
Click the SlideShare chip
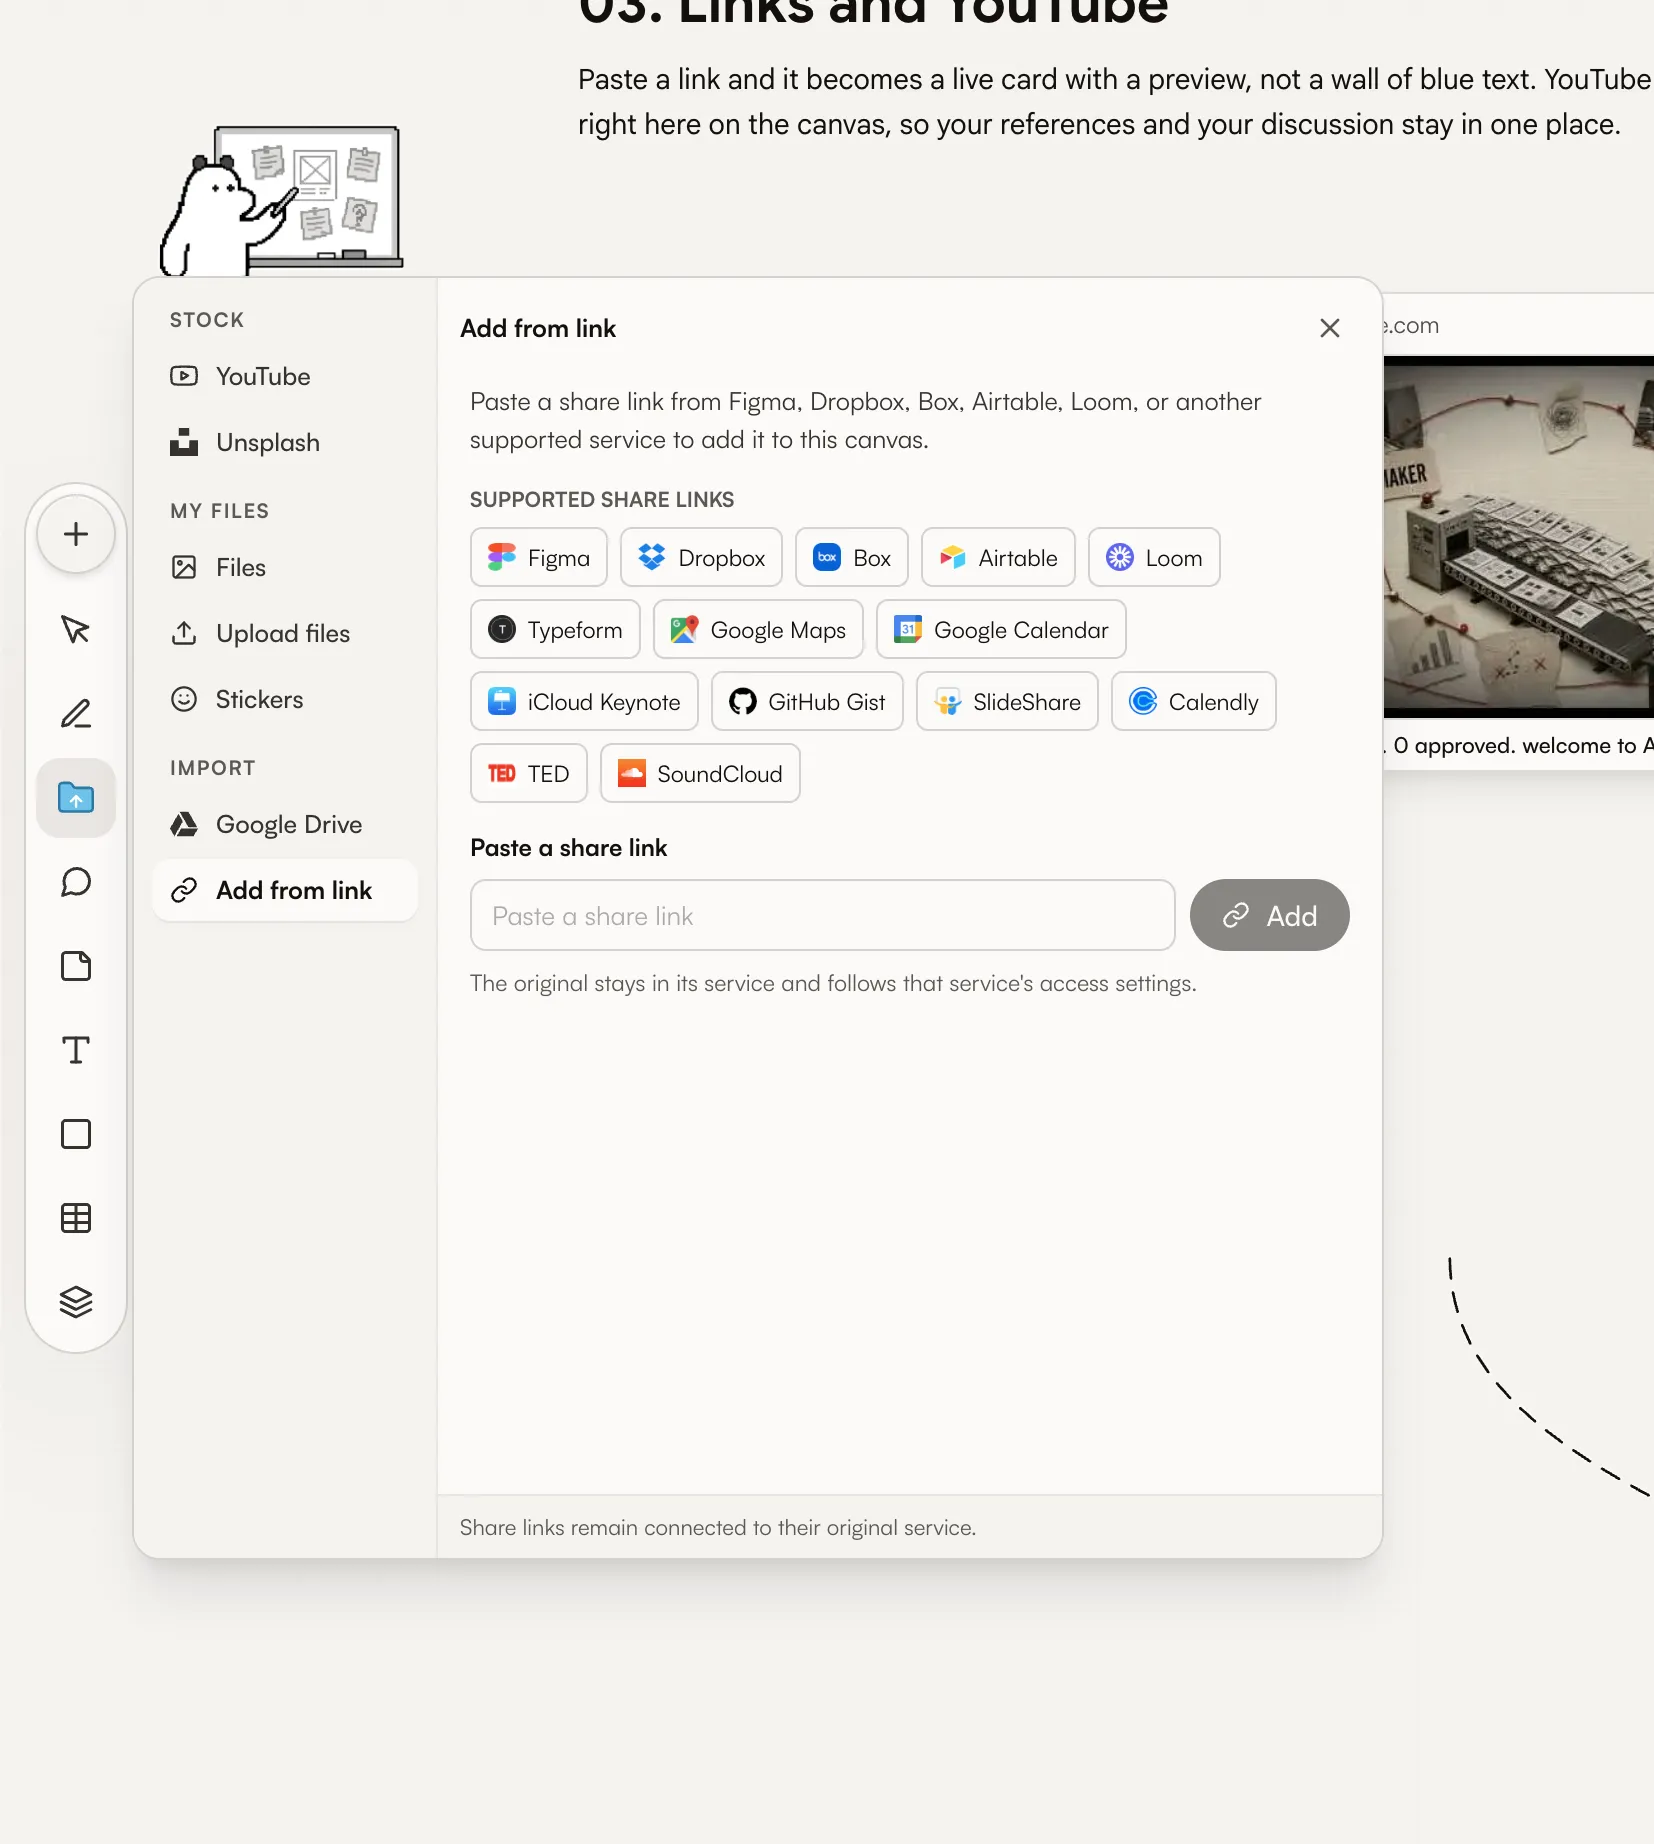1007,701
